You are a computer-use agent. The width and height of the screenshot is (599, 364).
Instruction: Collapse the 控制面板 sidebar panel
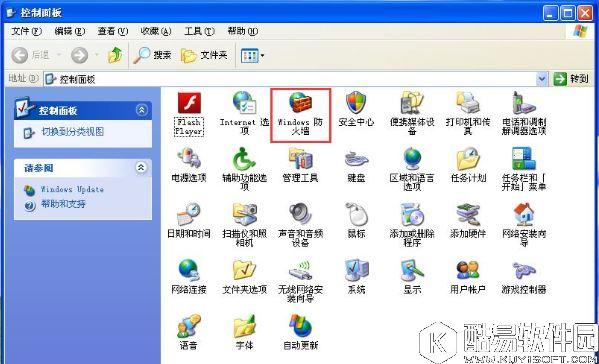point(141,110)
